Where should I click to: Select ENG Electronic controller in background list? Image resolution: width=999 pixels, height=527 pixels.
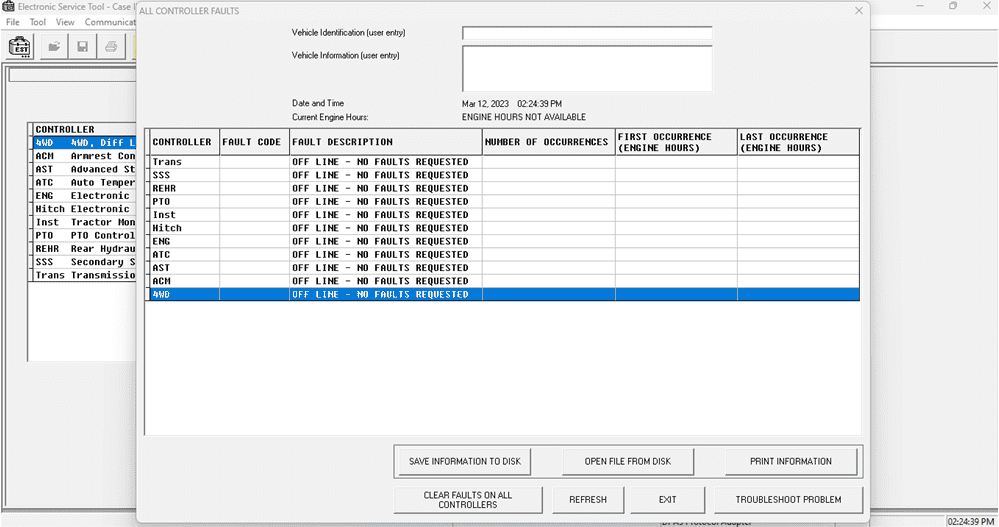(x=84, y=196)
